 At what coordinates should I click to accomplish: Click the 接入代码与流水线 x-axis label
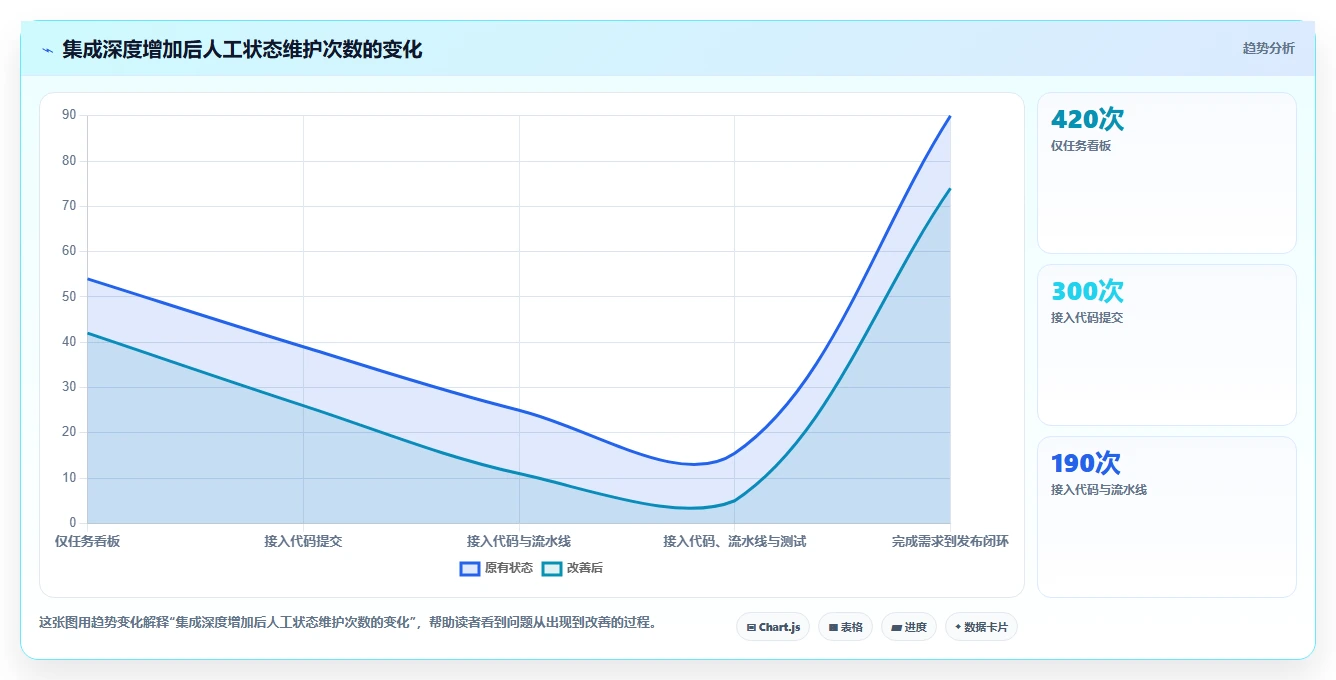coord(519,541)
